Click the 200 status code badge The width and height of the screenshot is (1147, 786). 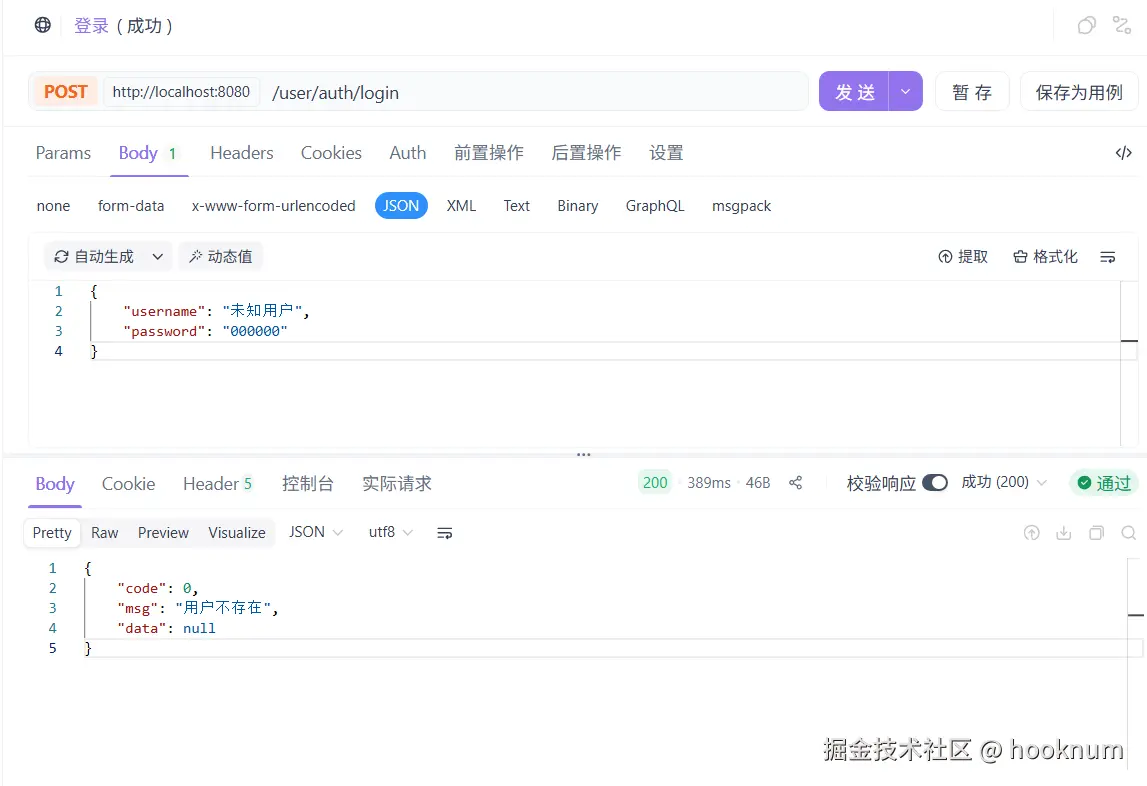tap(655, 483)
